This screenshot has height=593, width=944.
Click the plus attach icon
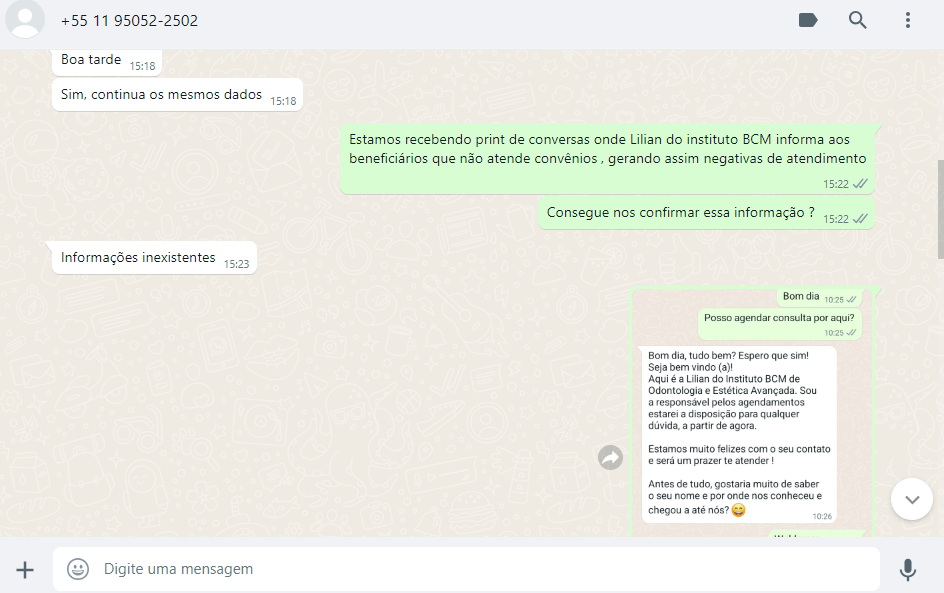tap(25, 570)
